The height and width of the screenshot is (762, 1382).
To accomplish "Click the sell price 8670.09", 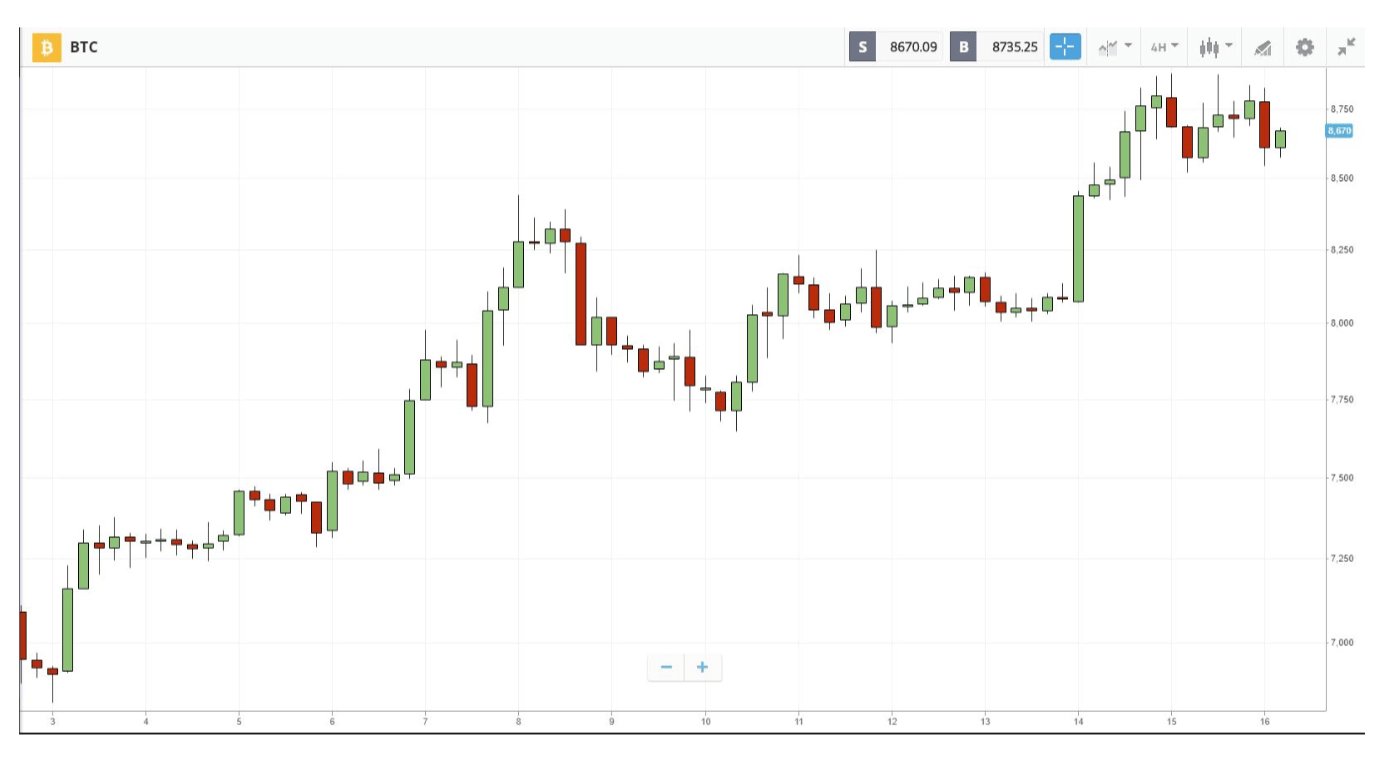I will click(x=913, y=47).
